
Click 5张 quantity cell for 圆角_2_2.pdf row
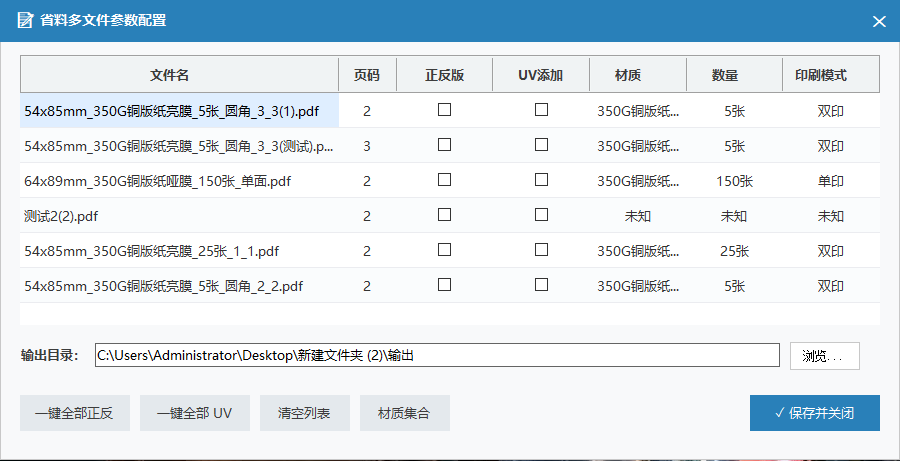coord(735,286)
